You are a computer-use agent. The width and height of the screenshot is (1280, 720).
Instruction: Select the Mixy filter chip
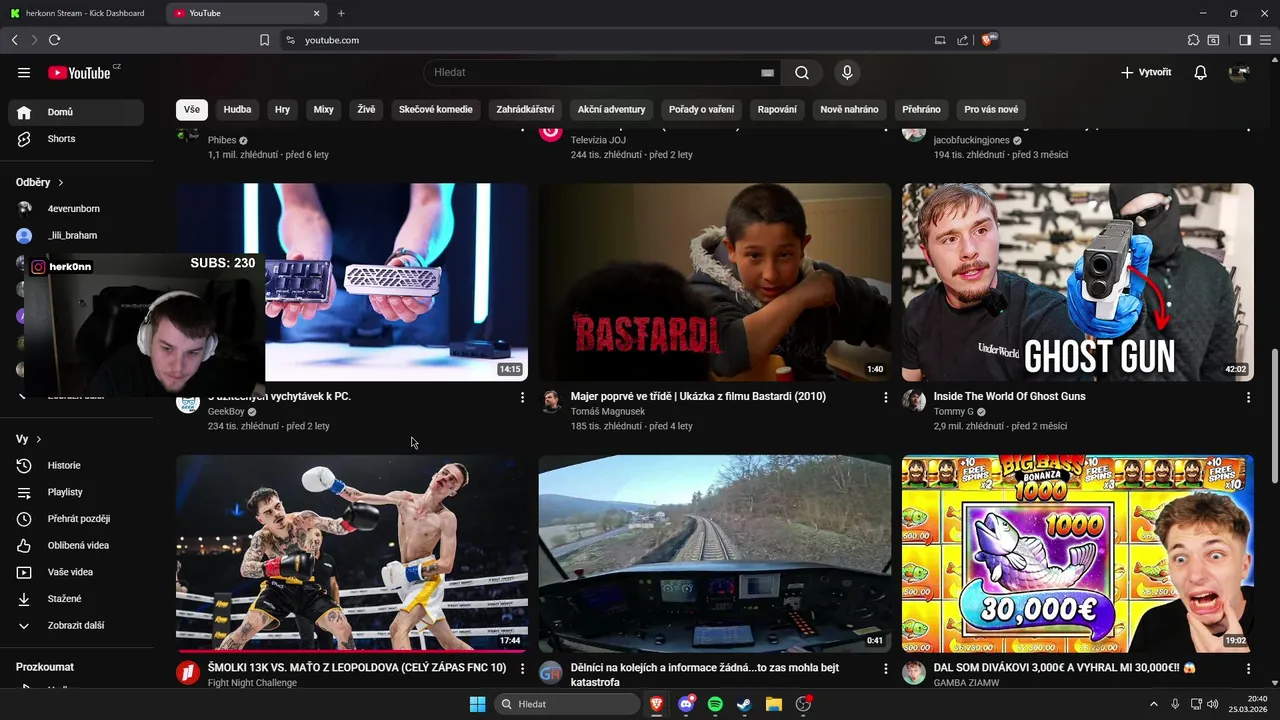tap(323, 109)
